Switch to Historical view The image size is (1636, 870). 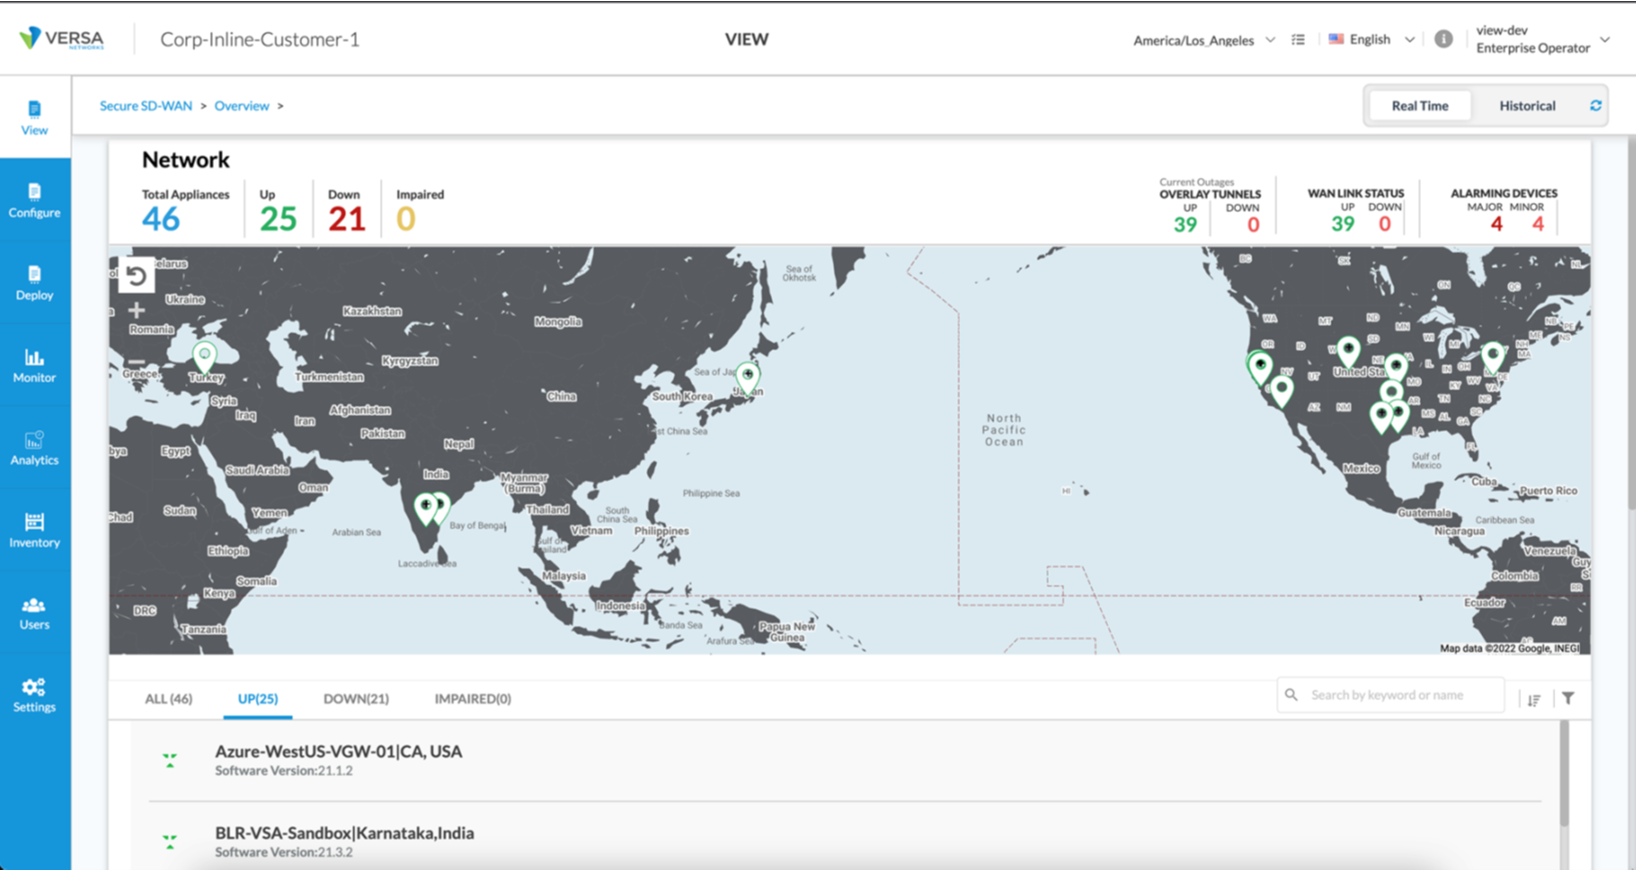coord(1526,106)
